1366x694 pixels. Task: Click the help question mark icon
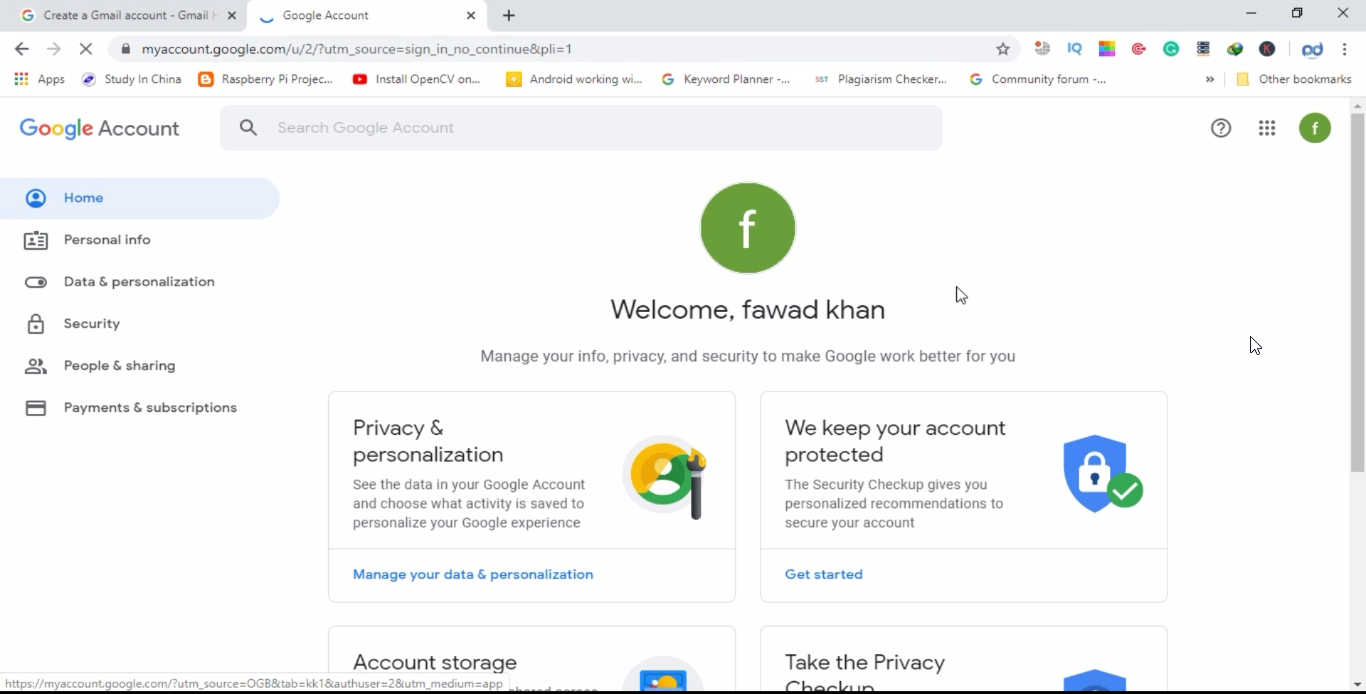click(1221, 128)
